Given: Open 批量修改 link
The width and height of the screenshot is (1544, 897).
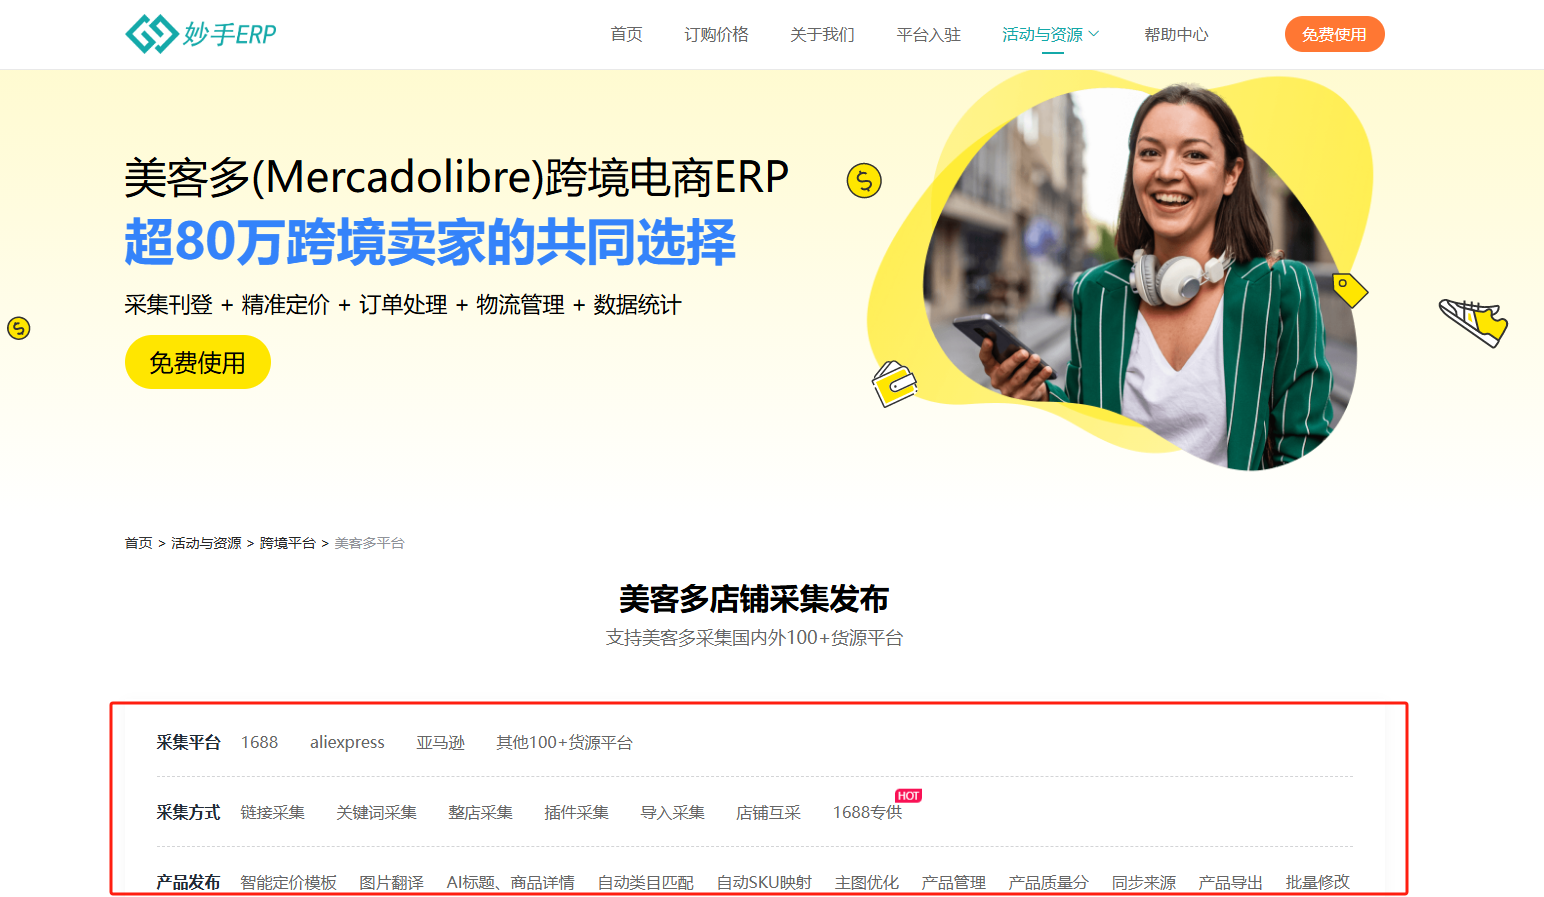Looking at the screenshot, I should coord(1317,882).
